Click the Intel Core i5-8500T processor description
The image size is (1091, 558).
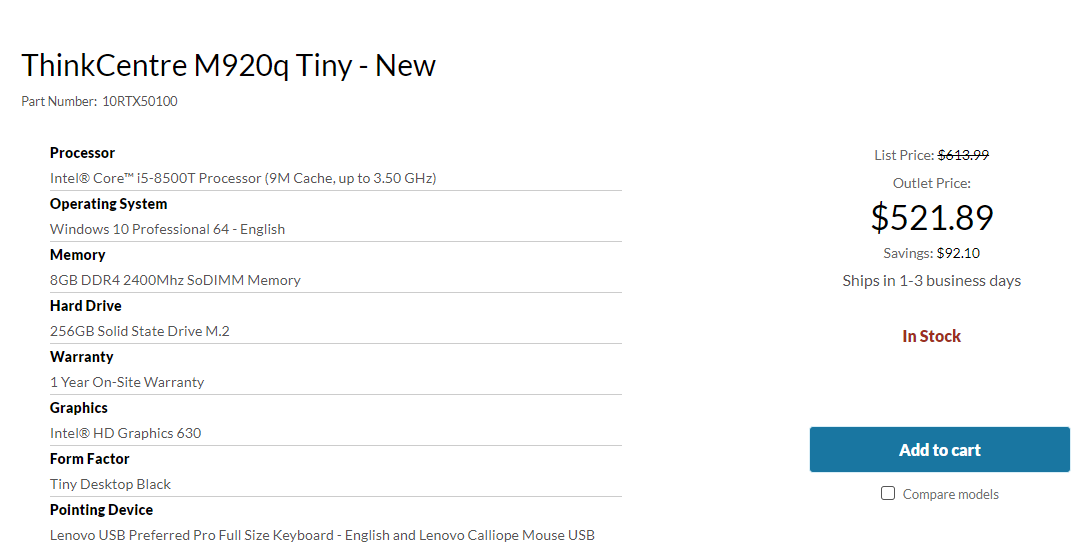click(243, 178)
